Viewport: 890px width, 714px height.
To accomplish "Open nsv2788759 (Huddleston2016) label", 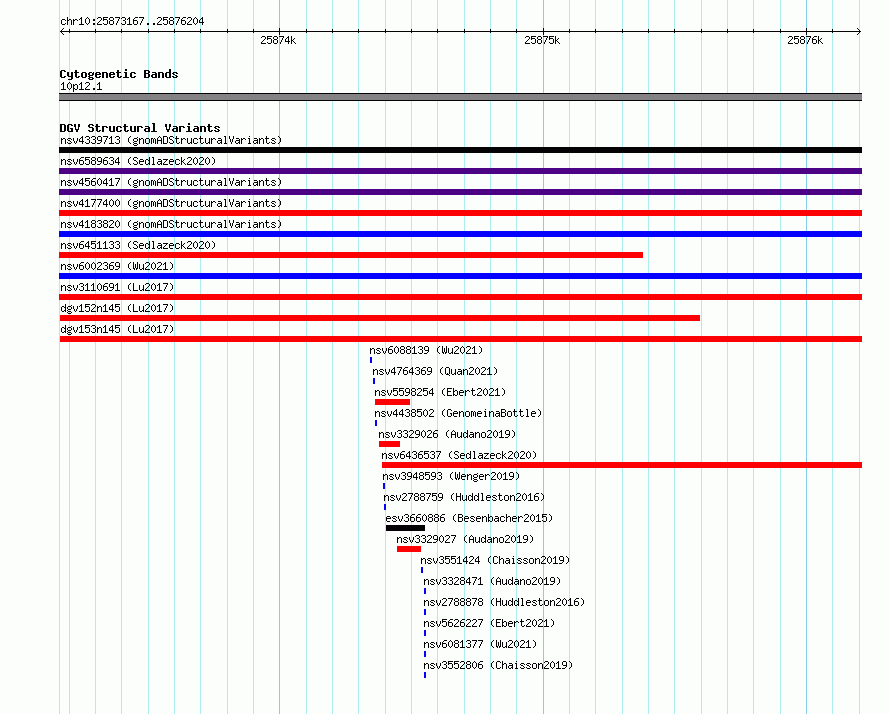I will (464, 497).
